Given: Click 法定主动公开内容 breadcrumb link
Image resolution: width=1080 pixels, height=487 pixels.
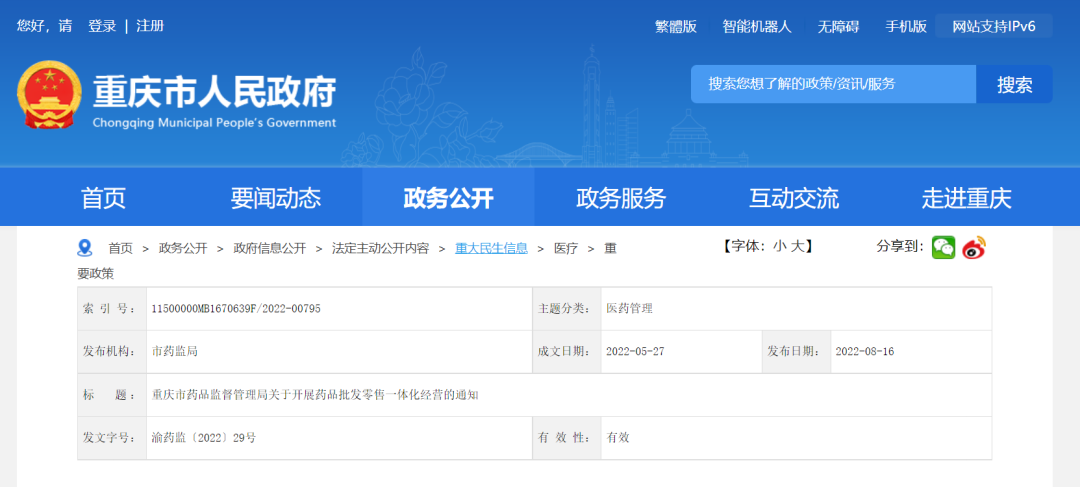Looking at the screenshot, I should [x=380, y=249].
